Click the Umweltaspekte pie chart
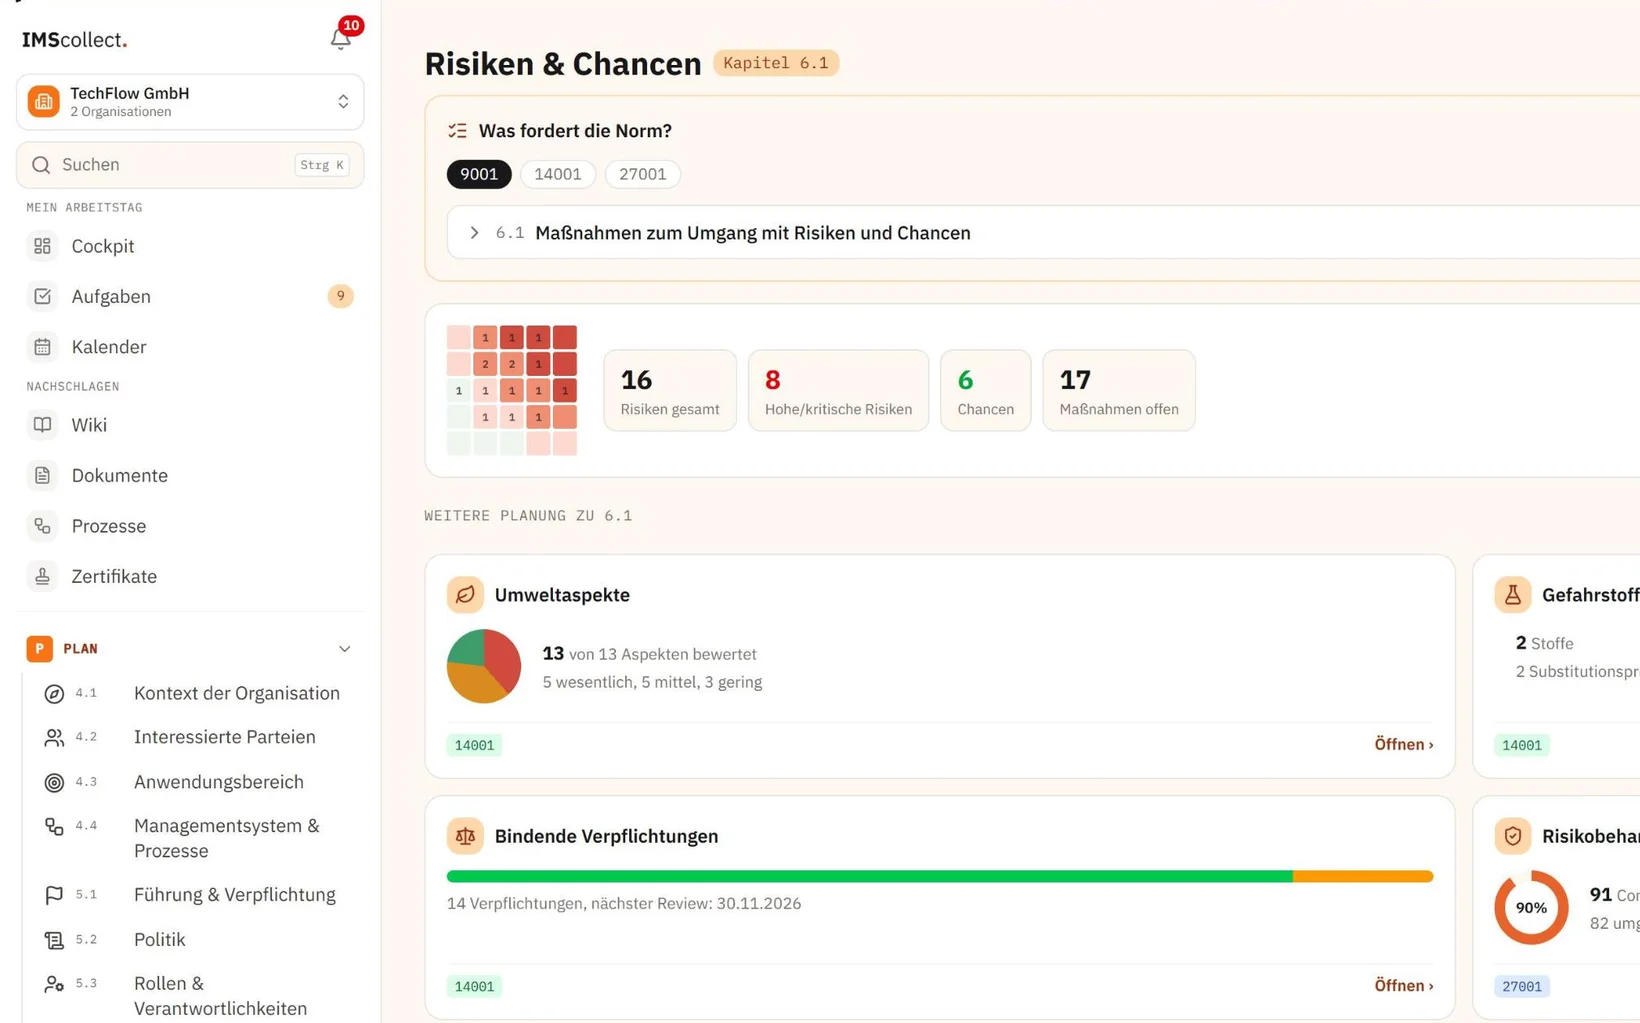 click(x=484, y=666)
